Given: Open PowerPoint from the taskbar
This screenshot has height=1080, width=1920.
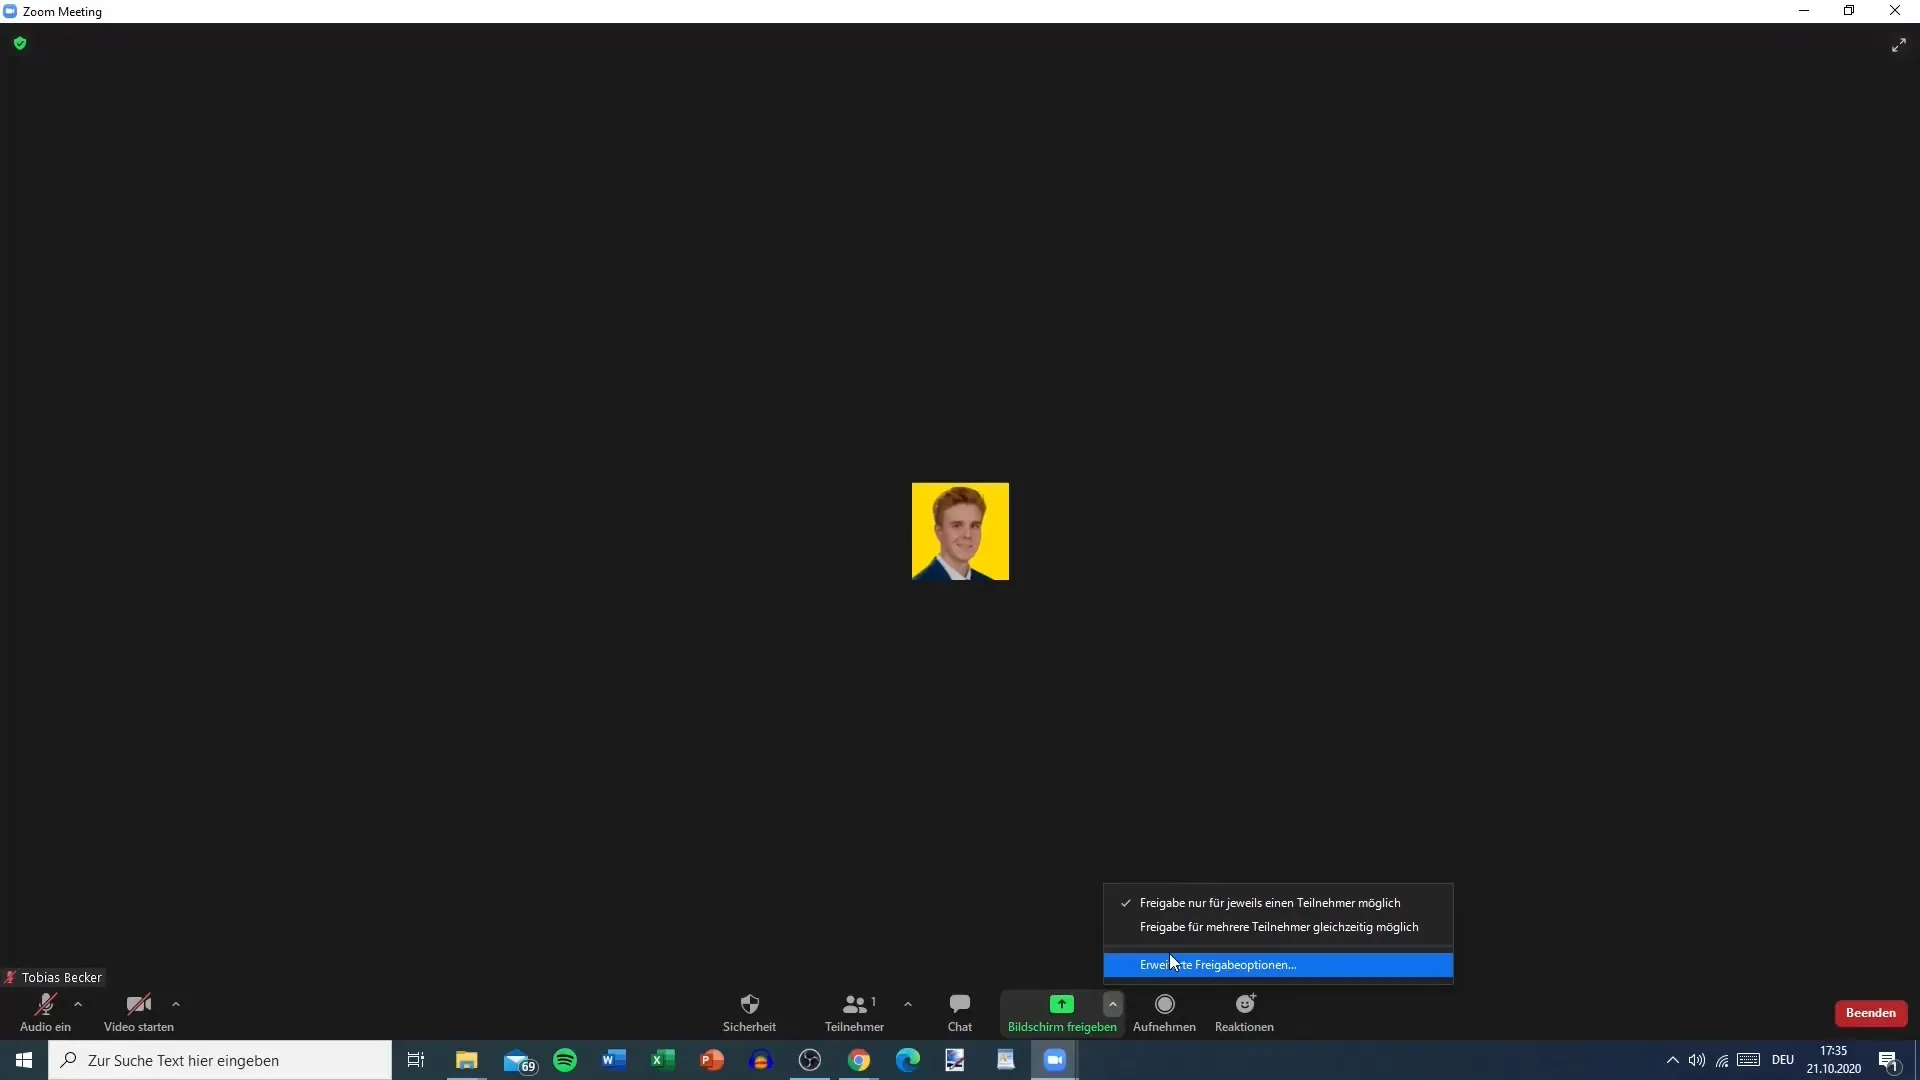Looking at the screenshot, I should (x=712, y=1060).
